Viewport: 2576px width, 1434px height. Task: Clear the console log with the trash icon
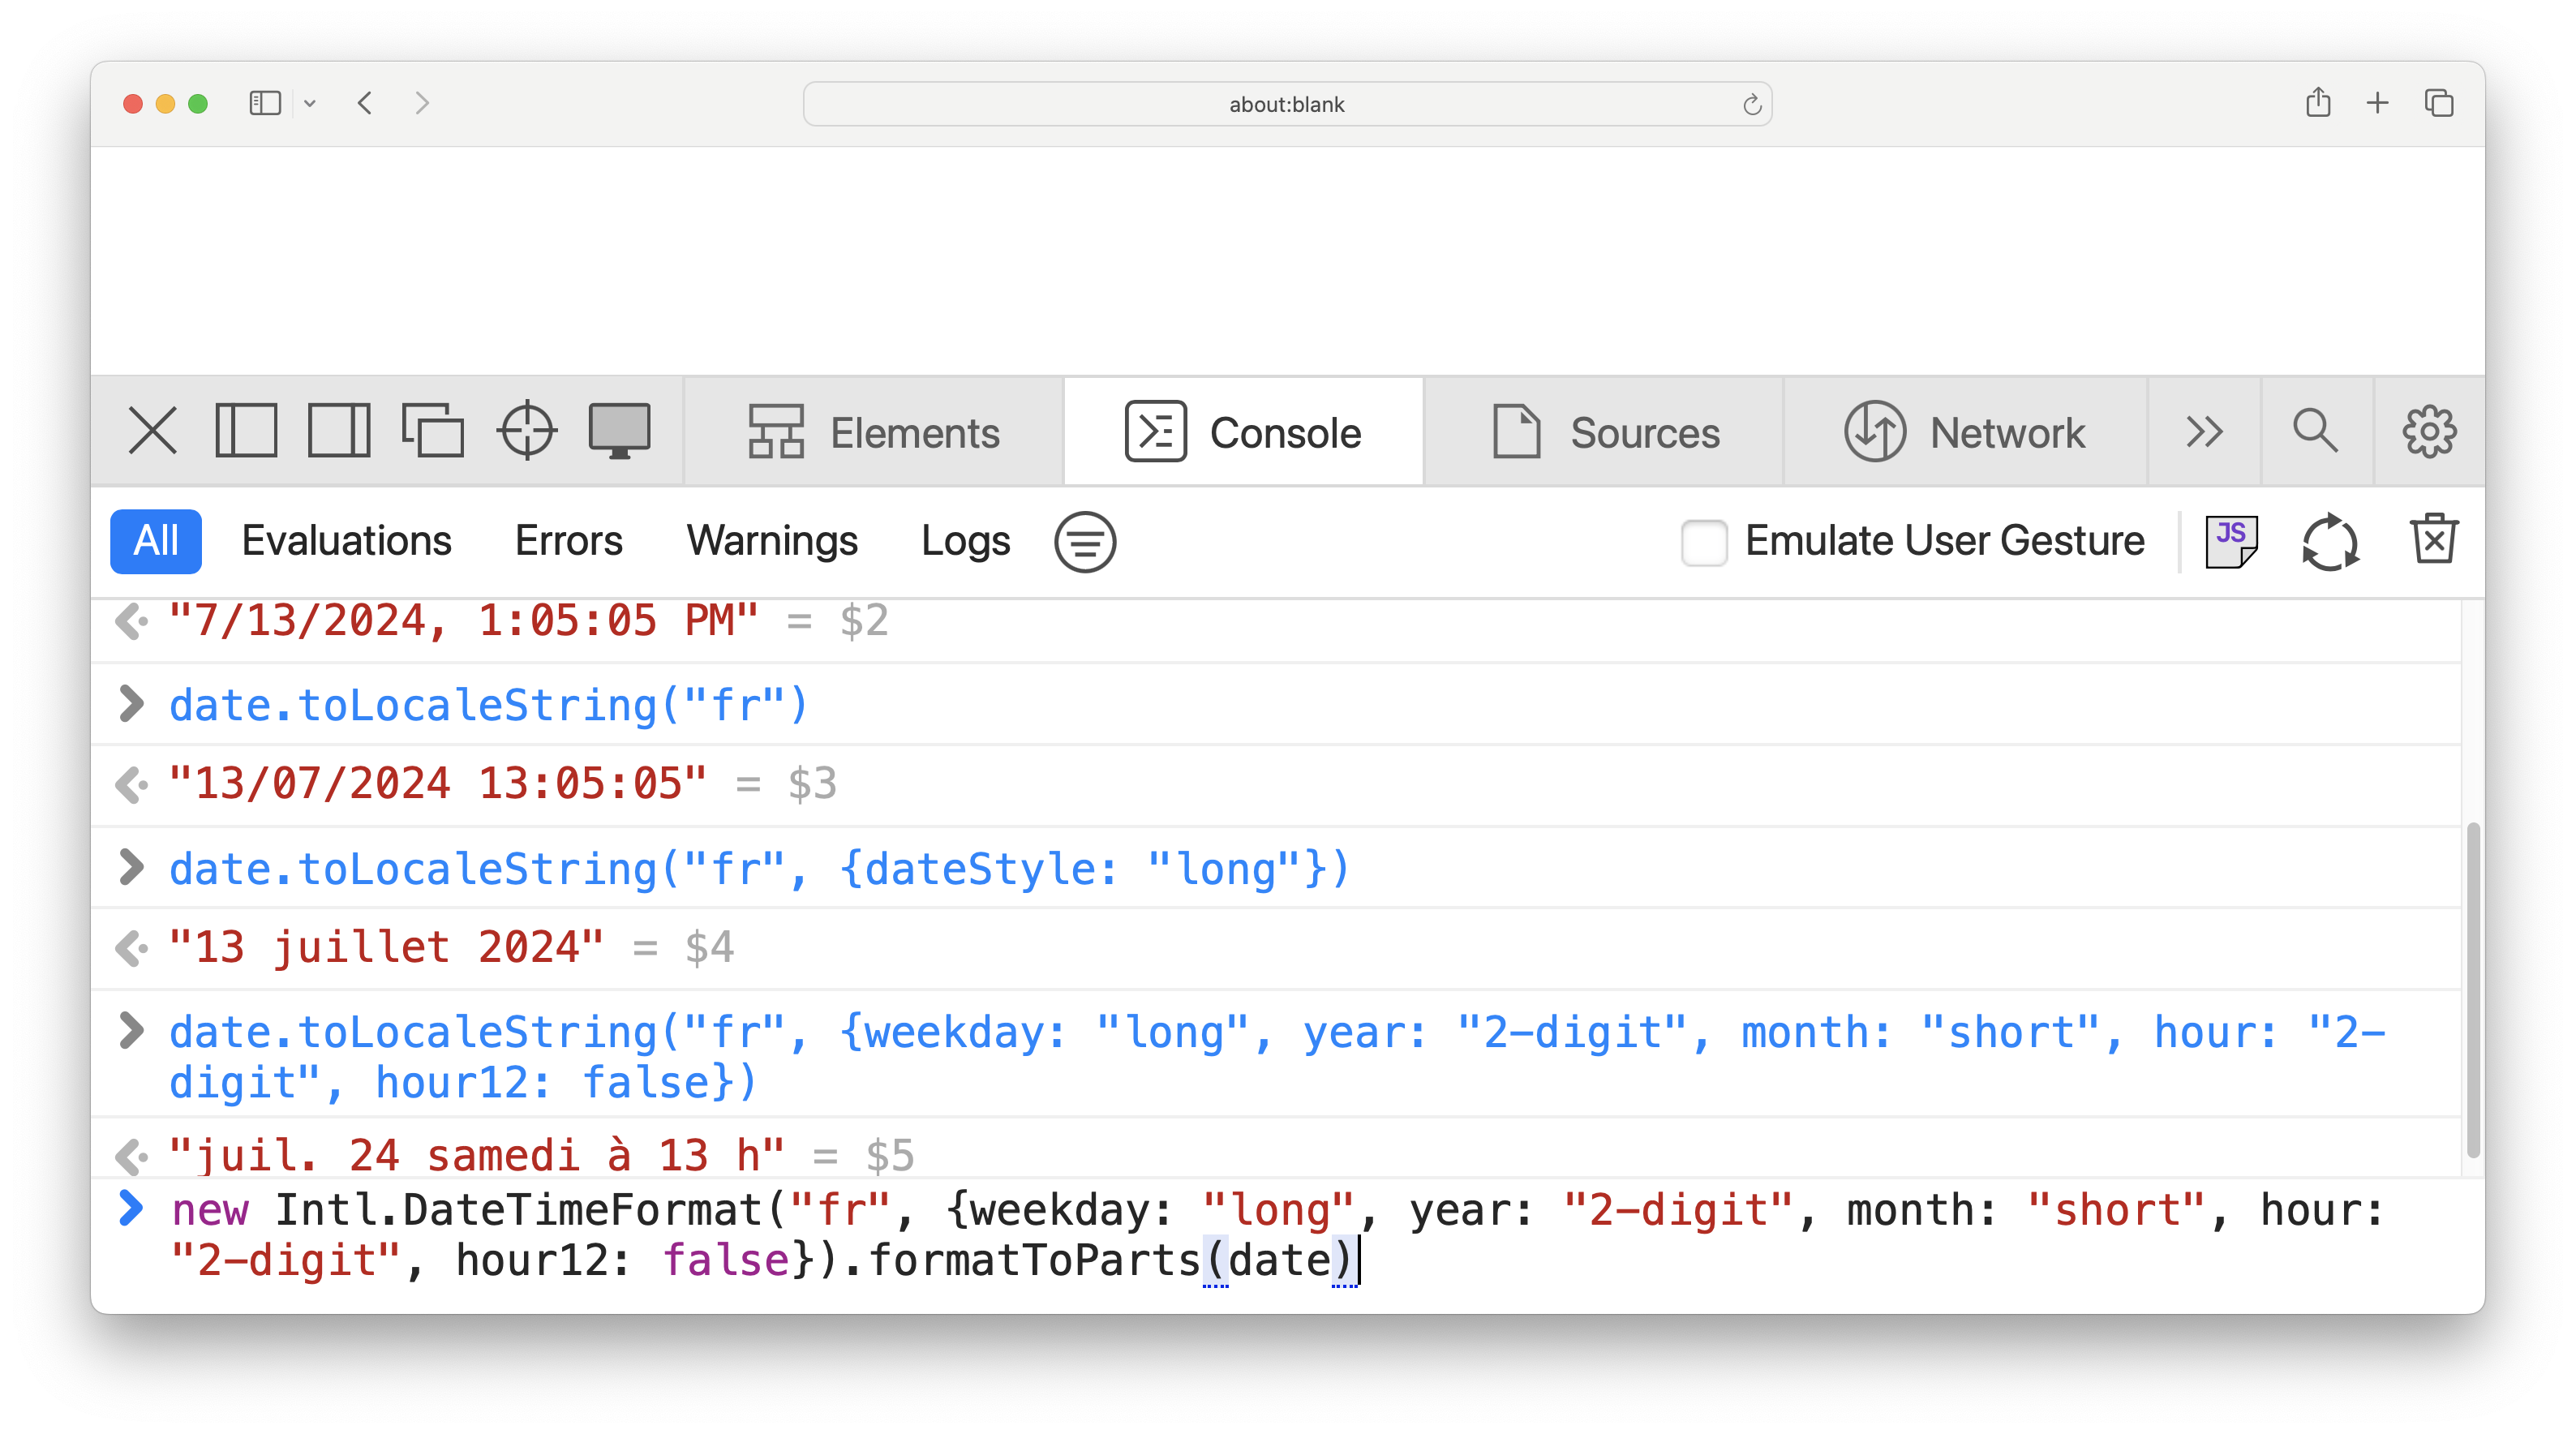(2433, 539)
